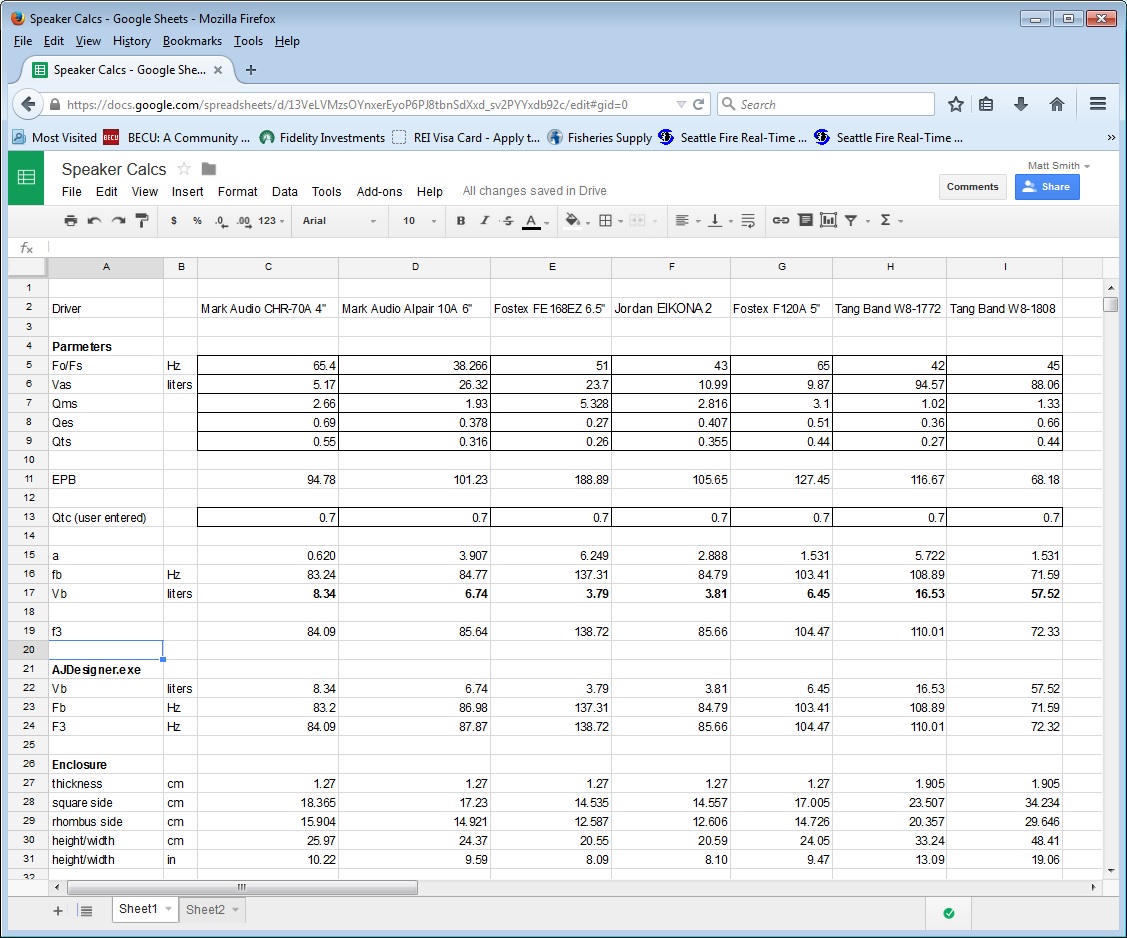The height and width of the screenshot is (938, 1127).
Task: Open Matt Smith account dropdown
Action: 1059,165
